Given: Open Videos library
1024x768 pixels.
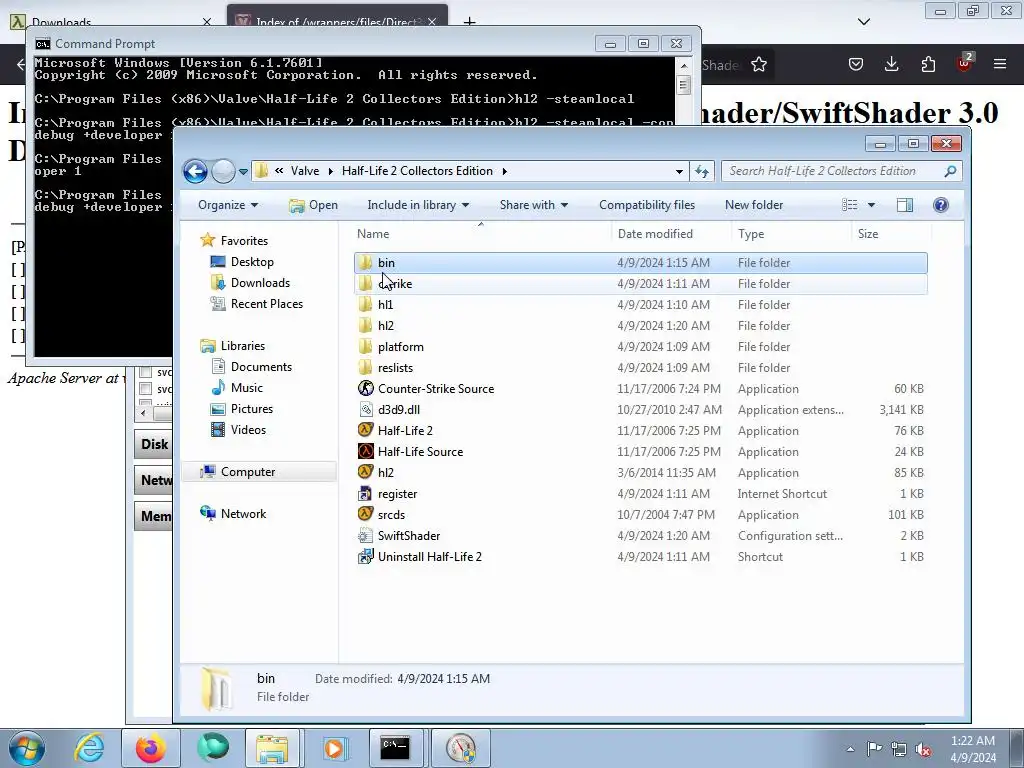Looking at the screenshot, I should pos(248,430).
